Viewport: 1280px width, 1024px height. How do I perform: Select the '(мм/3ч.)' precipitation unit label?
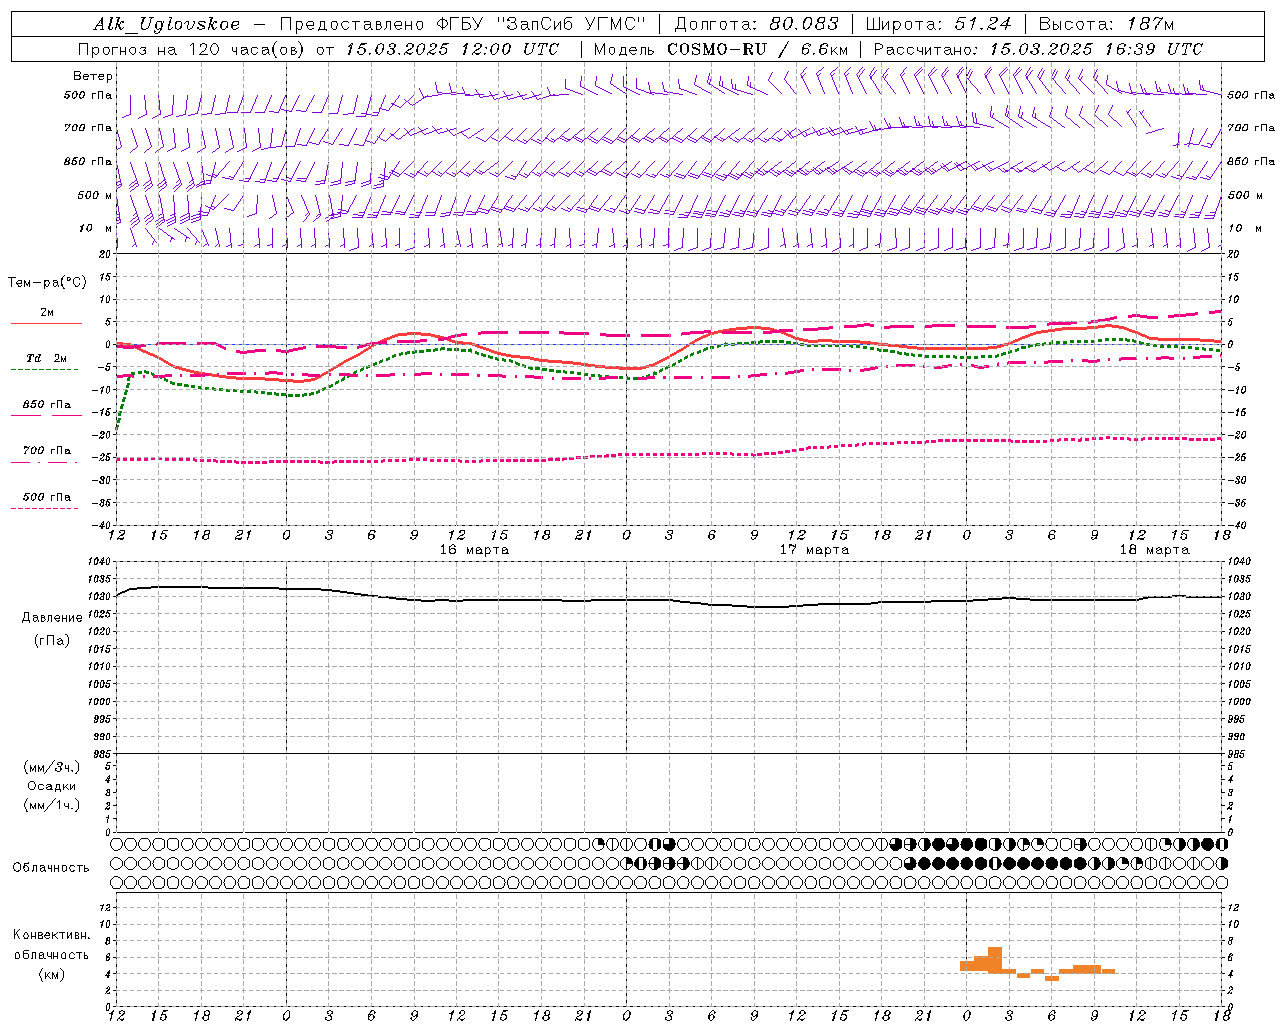click(52, 767)
